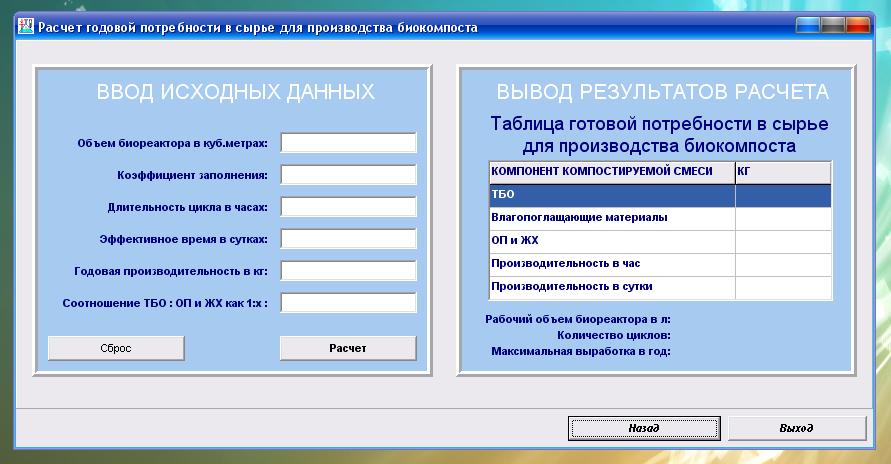This screenshot has height=464, width=891.
Task: Select the 'ТБО' table row
Action: pyautogui.click(x=660, y=195)
